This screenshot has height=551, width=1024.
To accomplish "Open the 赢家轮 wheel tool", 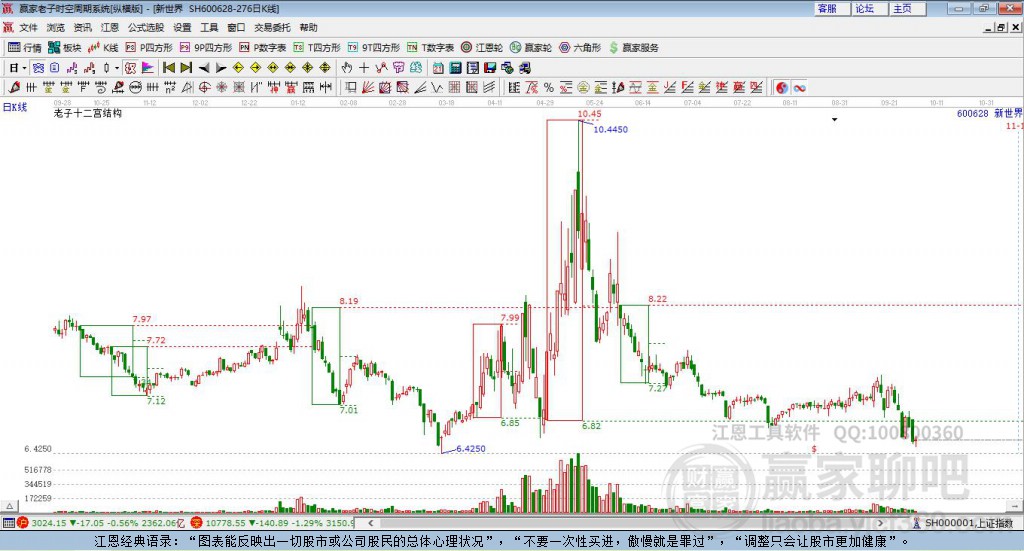I will pyautogui.click(x=529, y=47).
